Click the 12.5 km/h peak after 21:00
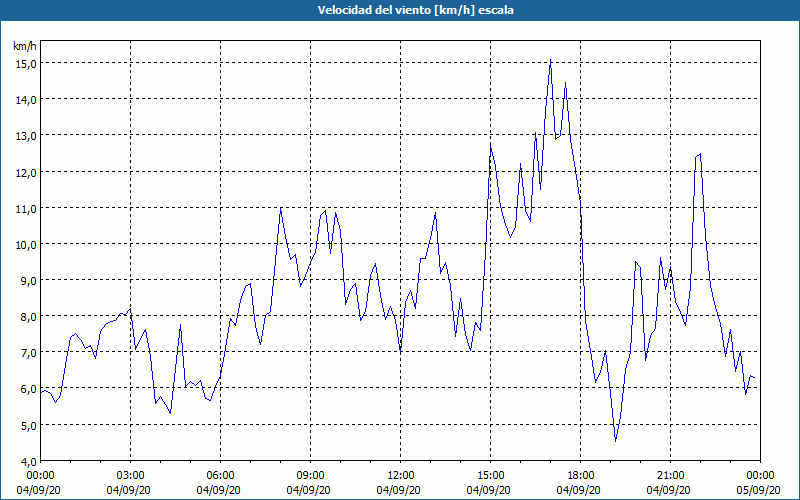 [x=700, y=154]
